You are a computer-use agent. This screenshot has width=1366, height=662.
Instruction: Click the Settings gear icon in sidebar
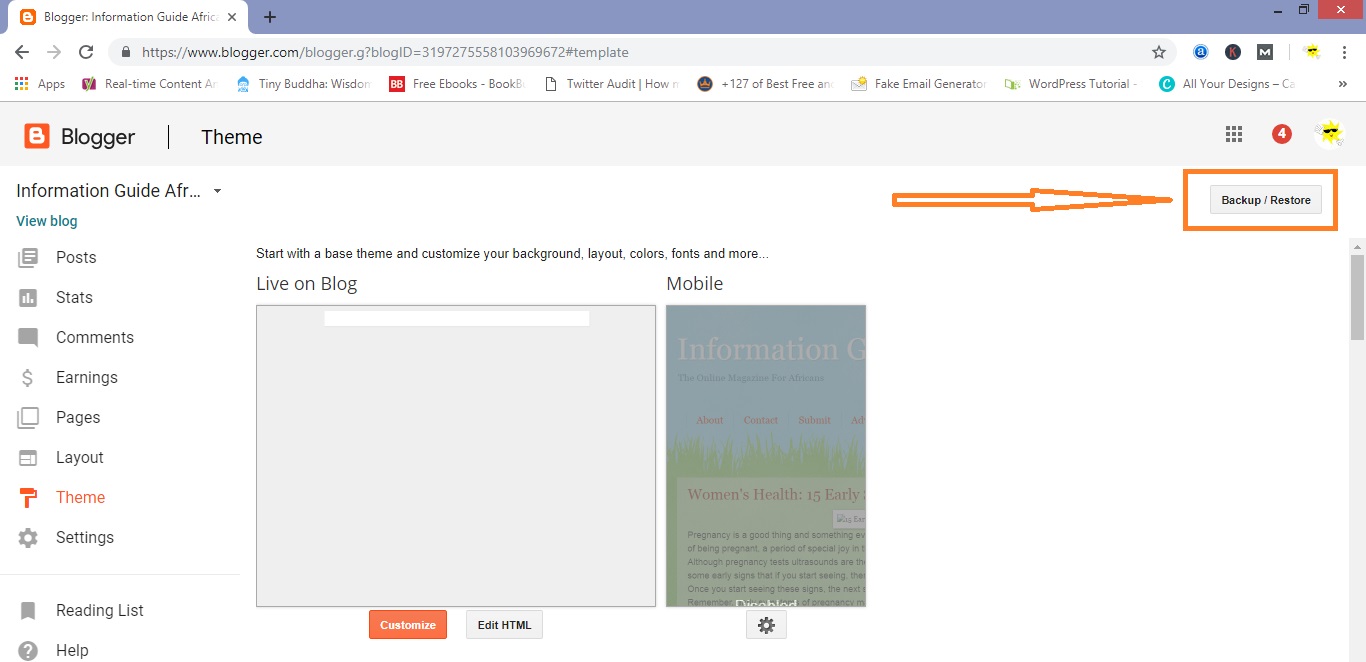click(28, 538)
